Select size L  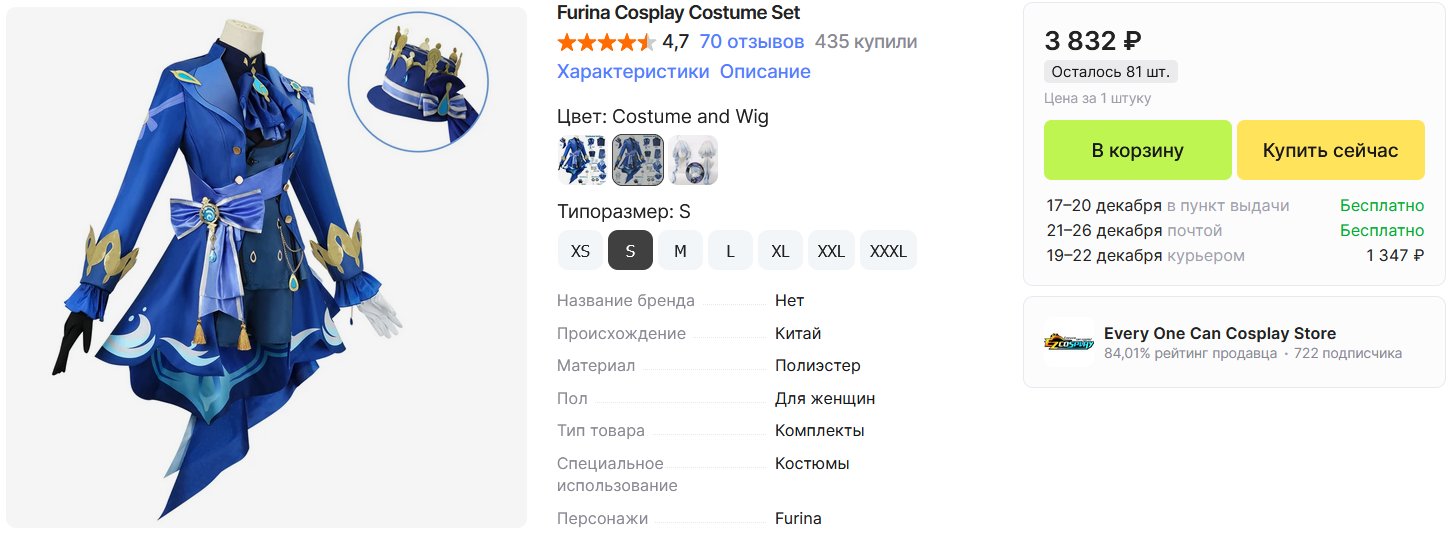(730, 251)
